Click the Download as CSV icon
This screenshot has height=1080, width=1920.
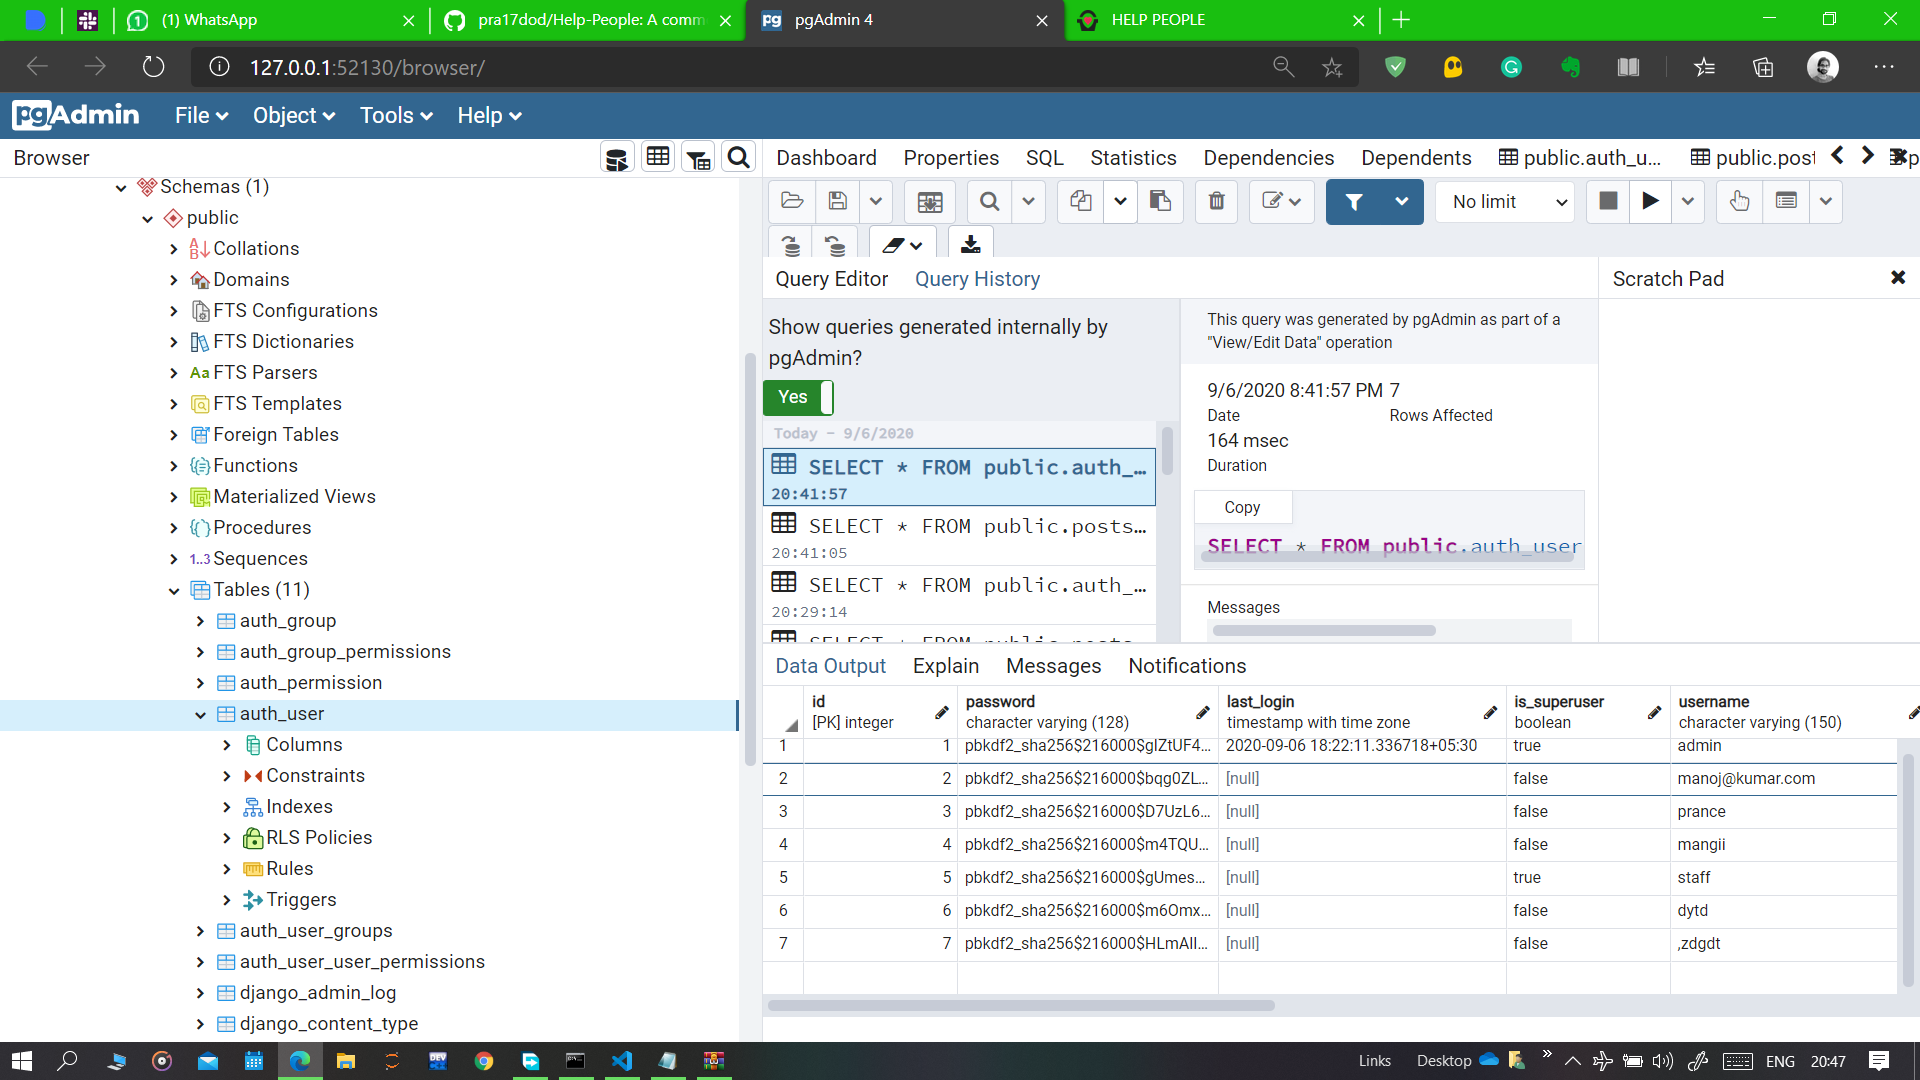(x=970, y=244)
